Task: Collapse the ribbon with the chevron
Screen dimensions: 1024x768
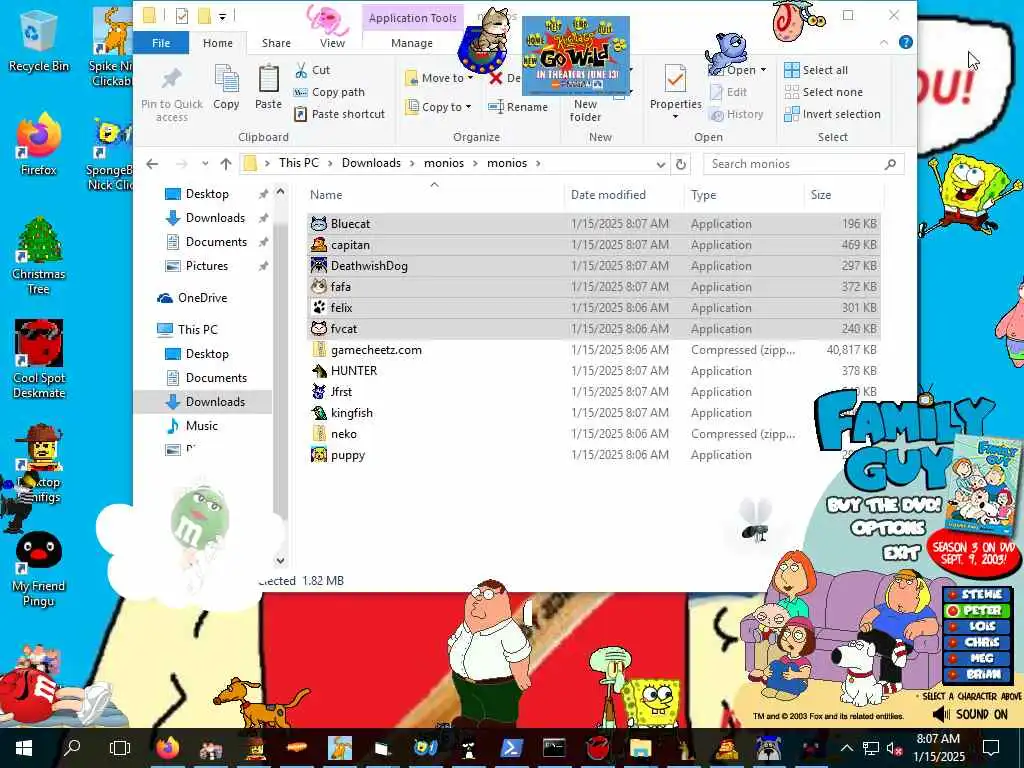Action: [x=884, y=42]
